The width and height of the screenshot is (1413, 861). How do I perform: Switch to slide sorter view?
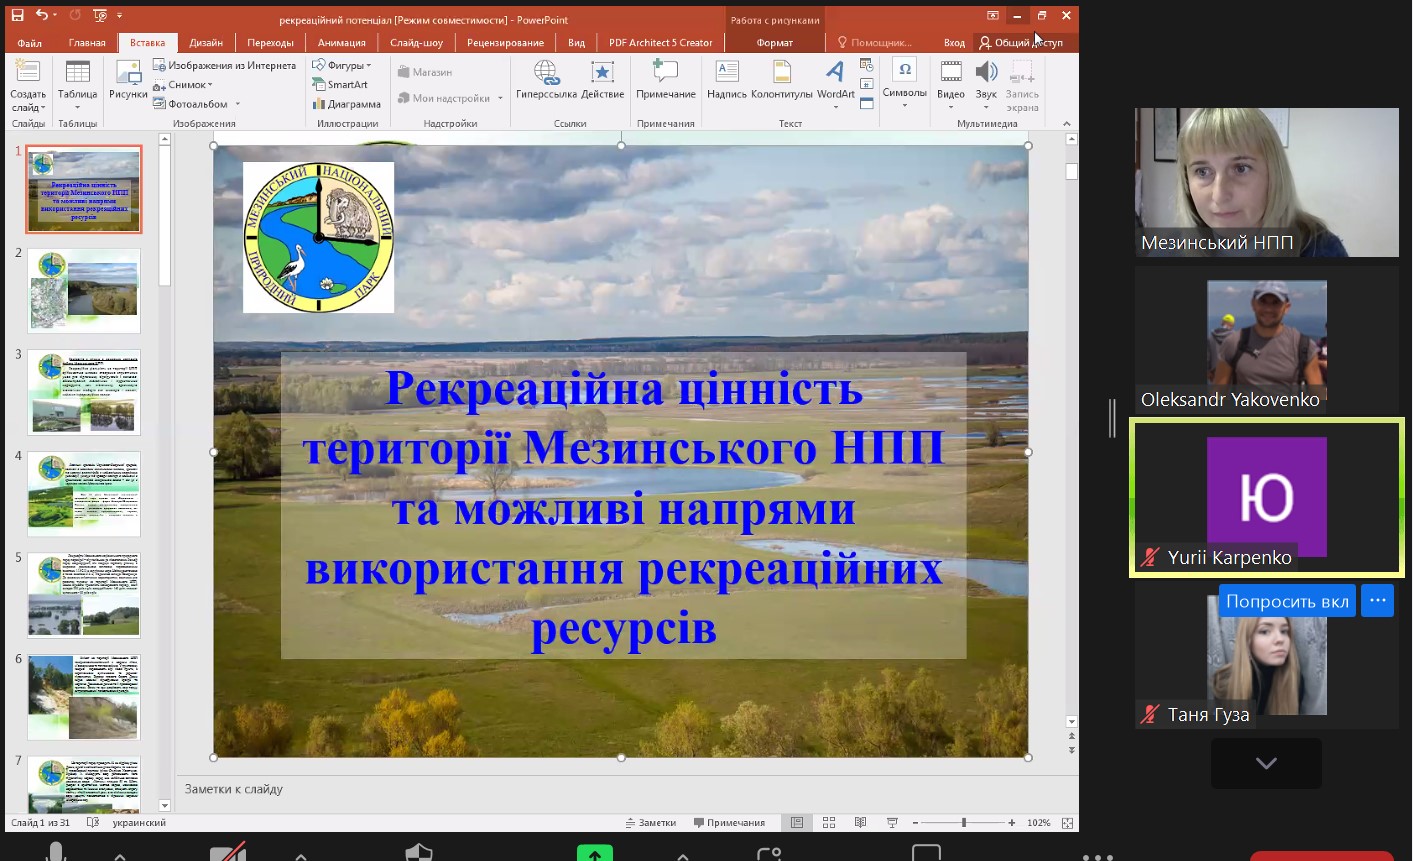829,823
